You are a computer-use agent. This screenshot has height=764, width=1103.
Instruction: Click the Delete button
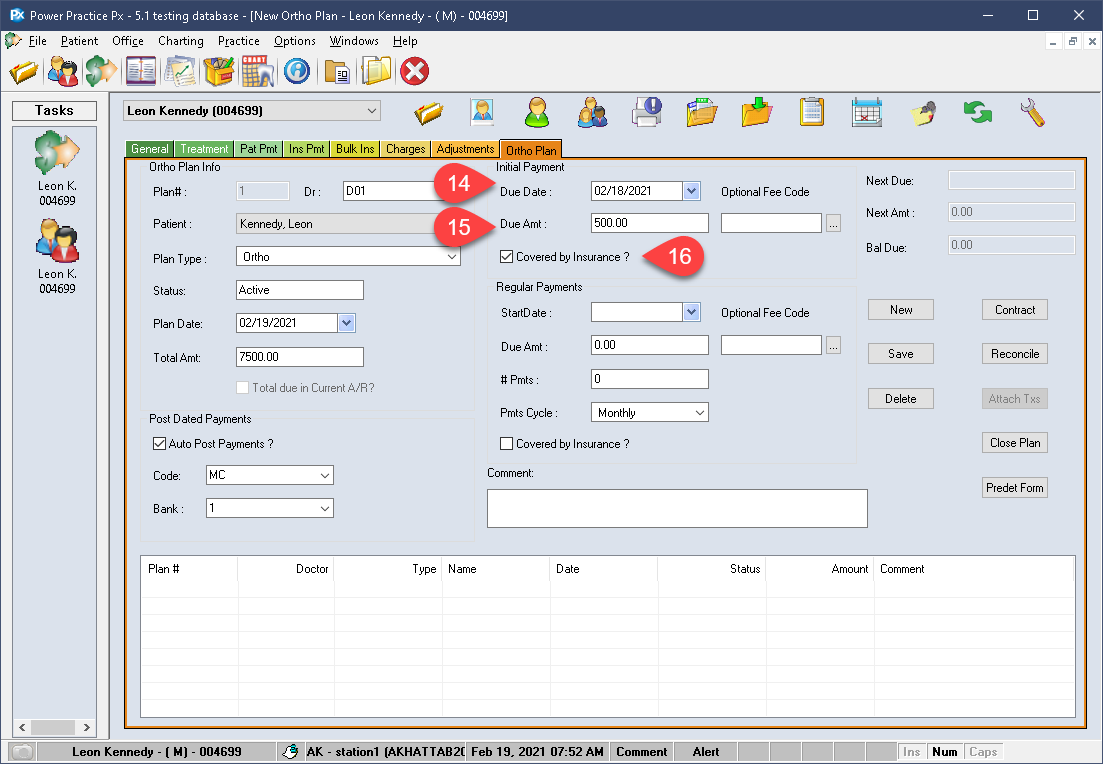pyautogui.click(x=901, y=399)
